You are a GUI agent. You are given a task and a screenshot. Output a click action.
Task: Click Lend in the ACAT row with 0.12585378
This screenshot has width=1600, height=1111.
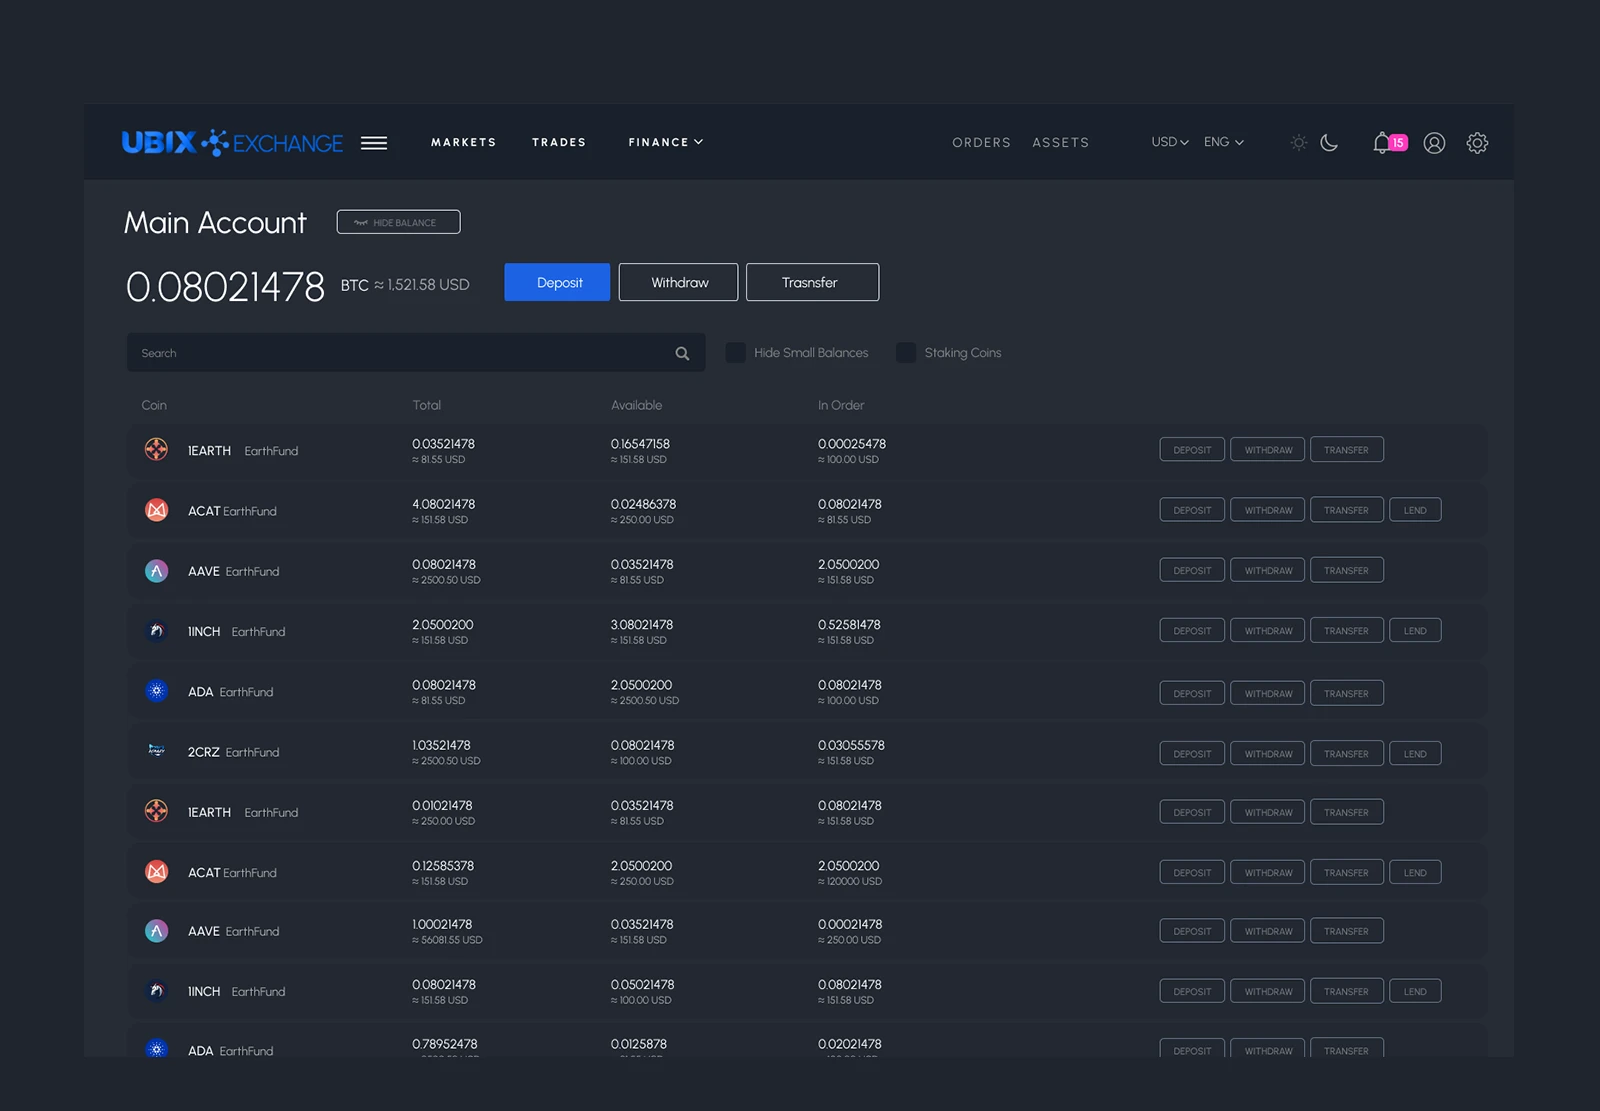coord(1415,872)
